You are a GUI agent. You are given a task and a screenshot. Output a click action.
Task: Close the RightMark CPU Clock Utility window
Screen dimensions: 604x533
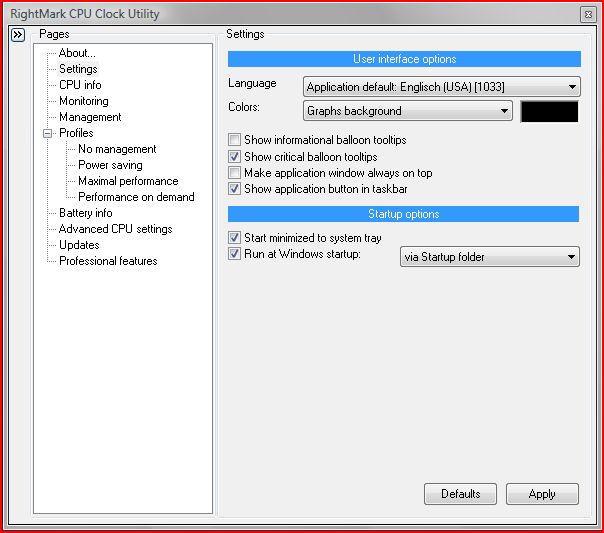pos(588,15)
